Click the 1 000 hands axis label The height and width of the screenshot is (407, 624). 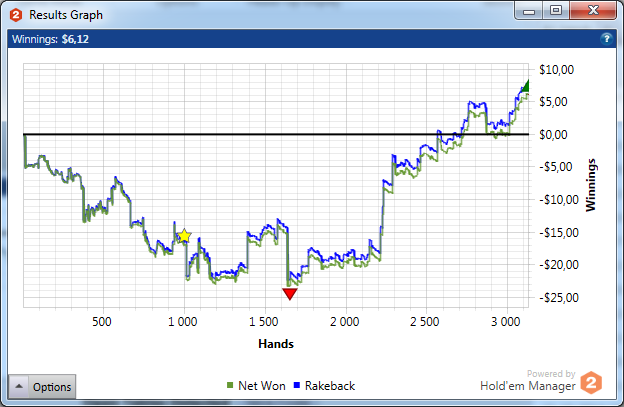[183, 321]
